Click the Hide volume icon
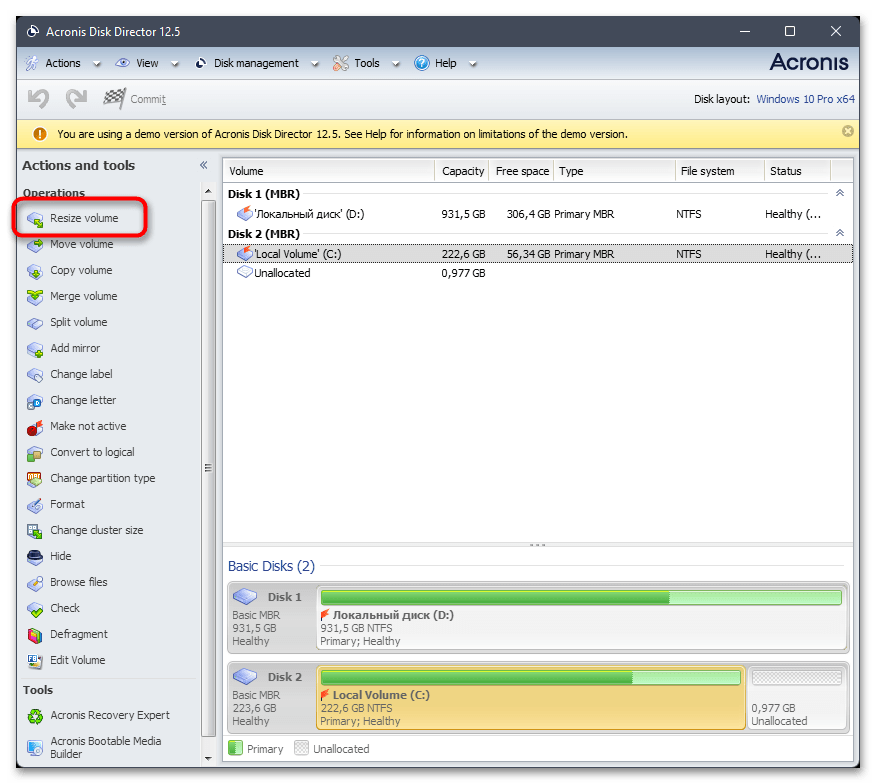The width and height of the screenshot is (876, 784). (35, 556)
